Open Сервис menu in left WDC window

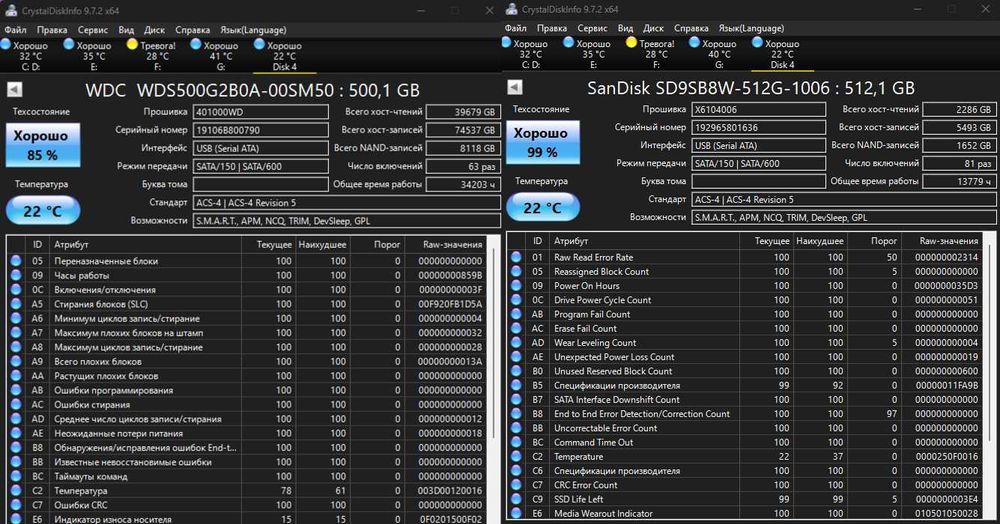coord(93,30)
